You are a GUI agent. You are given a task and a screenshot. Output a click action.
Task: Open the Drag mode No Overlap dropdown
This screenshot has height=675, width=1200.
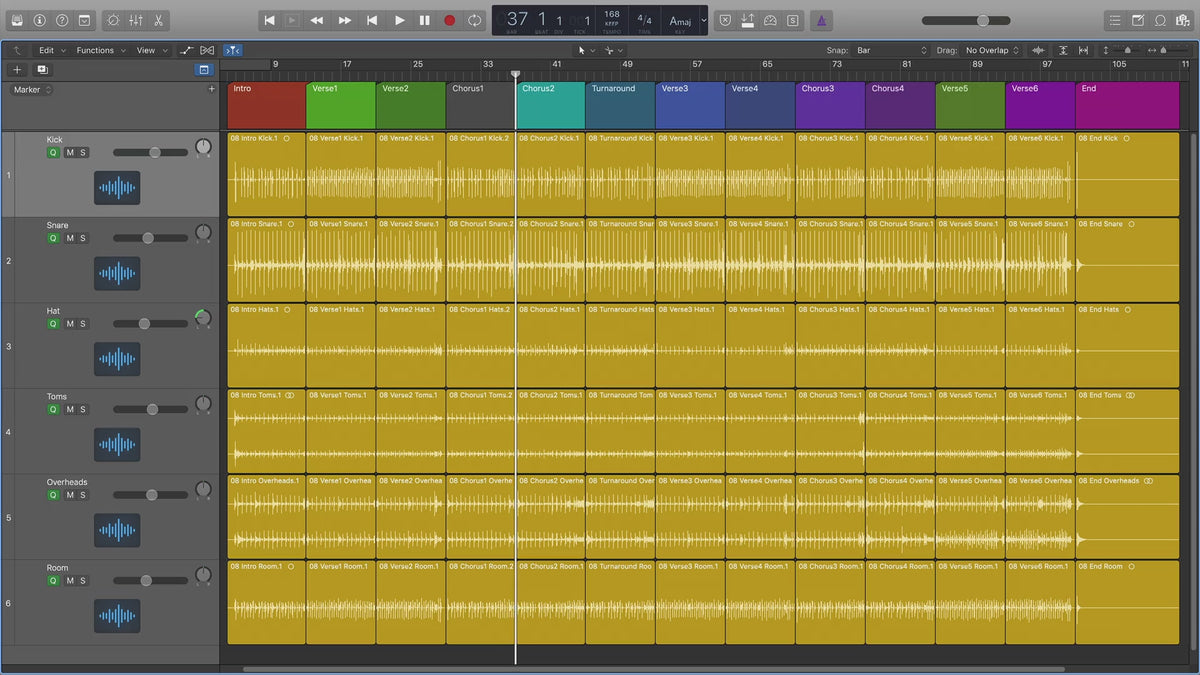click(x=992, y=50)
